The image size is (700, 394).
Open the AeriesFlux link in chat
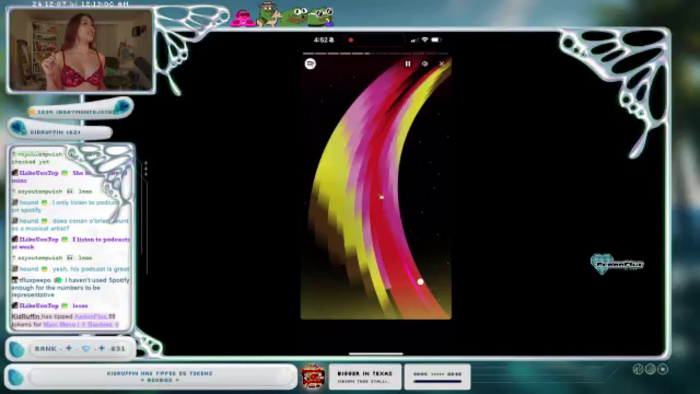pyautogui.click(x=91, y=316)
